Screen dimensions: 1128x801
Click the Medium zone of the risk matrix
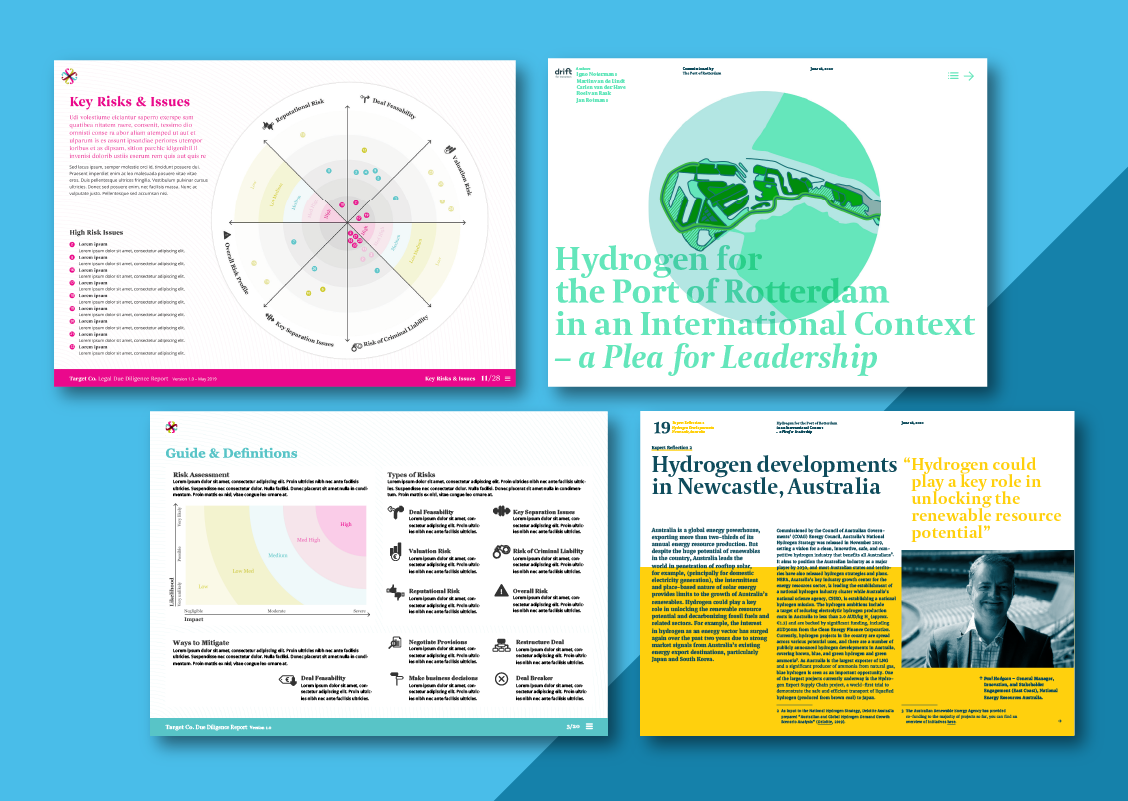278,556
